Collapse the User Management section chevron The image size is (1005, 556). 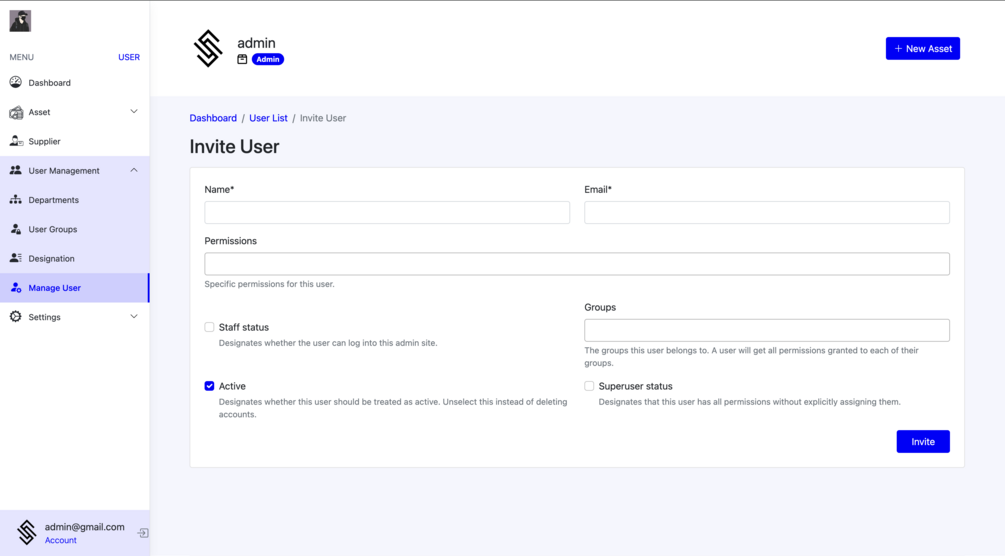pos(134,170)
